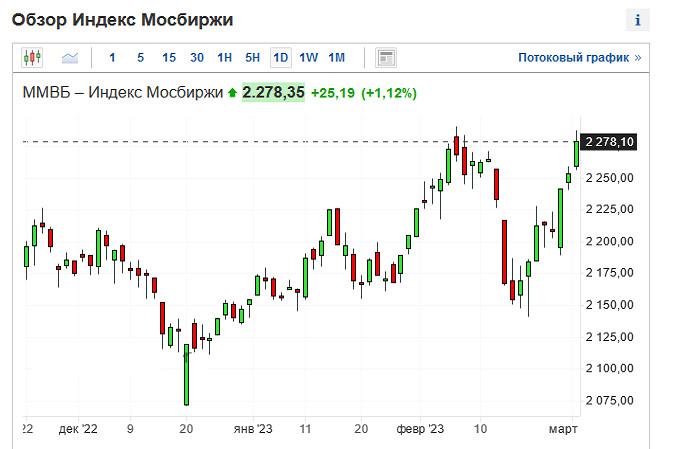Click the lowest candle near date 20
675x449 pixels.
pos(186,375)
